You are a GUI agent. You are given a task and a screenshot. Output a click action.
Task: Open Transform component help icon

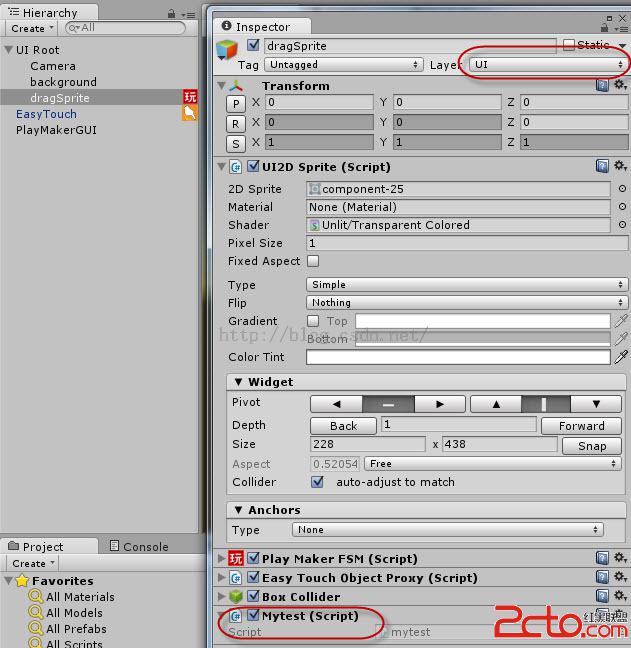coord(602,86)
